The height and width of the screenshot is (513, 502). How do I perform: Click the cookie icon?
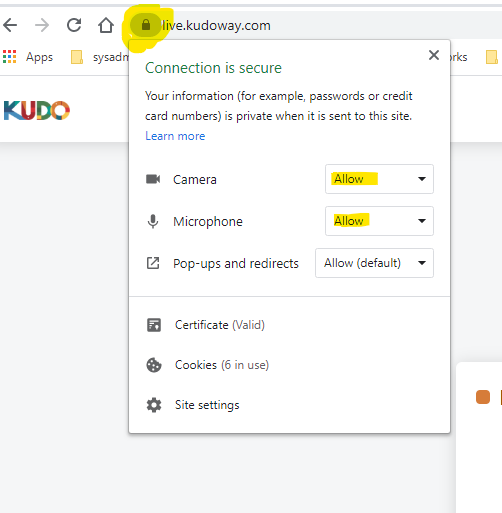154,365
